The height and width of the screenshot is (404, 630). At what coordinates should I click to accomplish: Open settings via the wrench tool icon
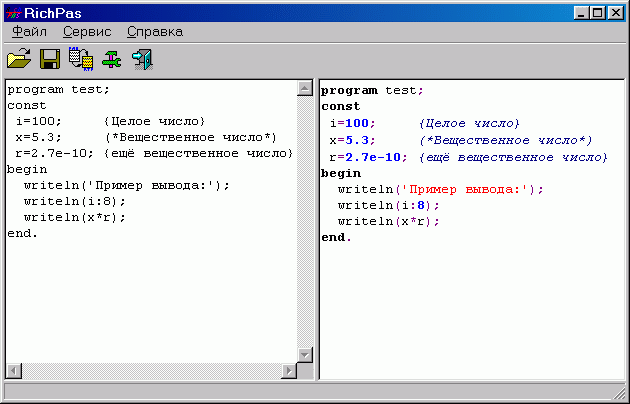111,59
